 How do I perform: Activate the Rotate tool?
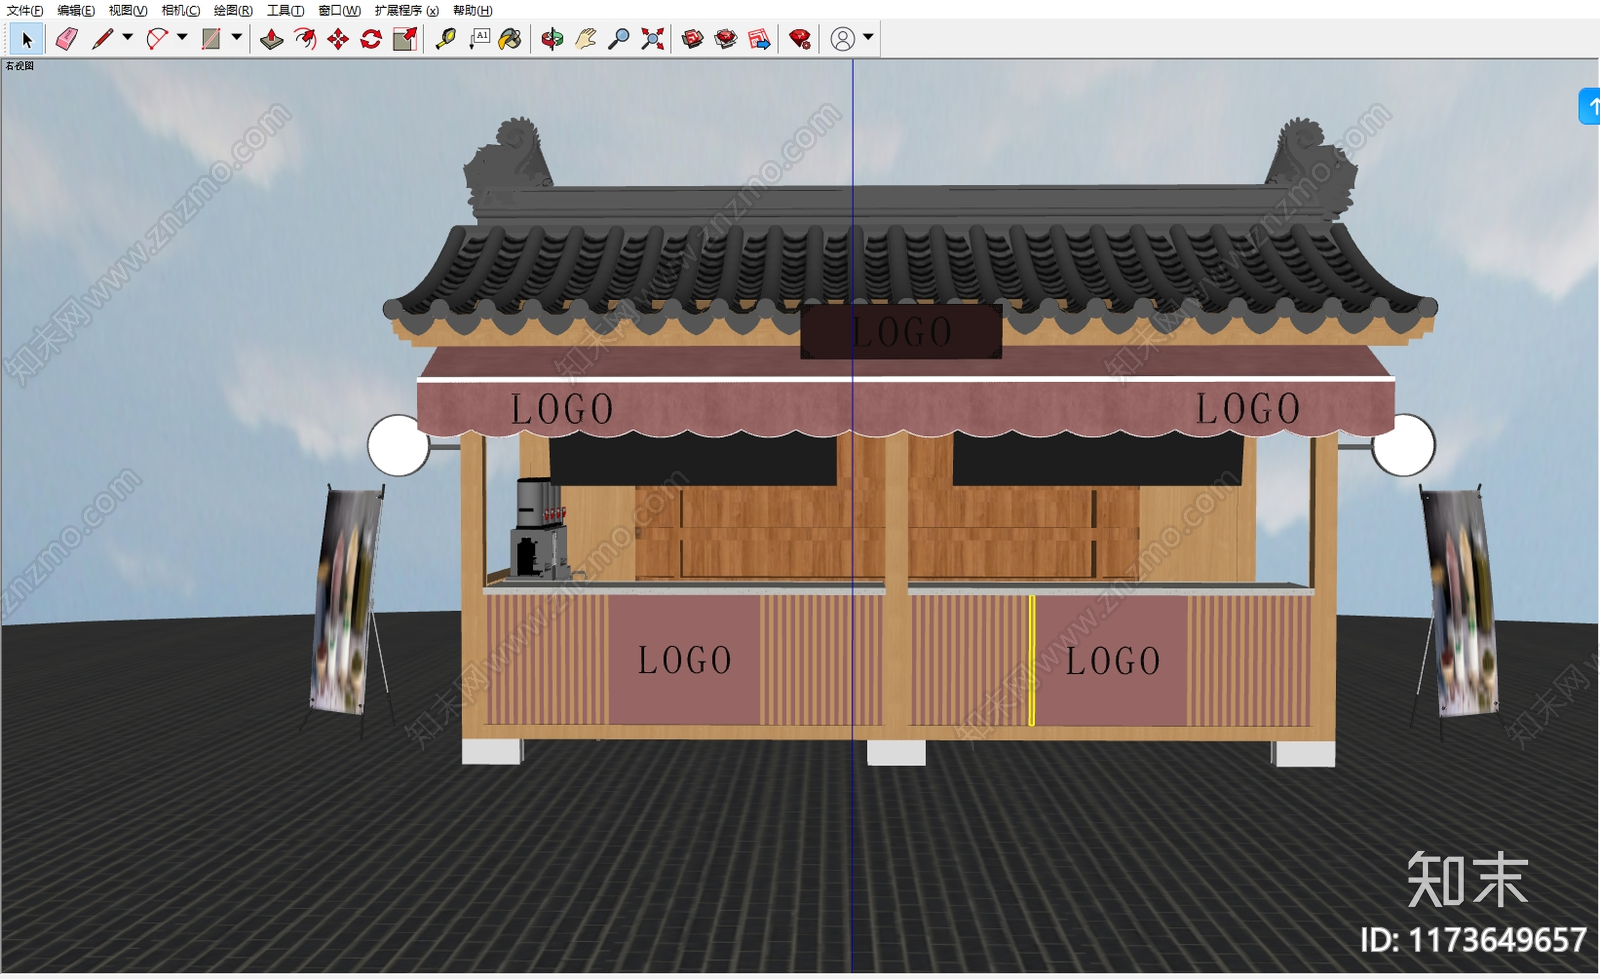tap(371, 39)
